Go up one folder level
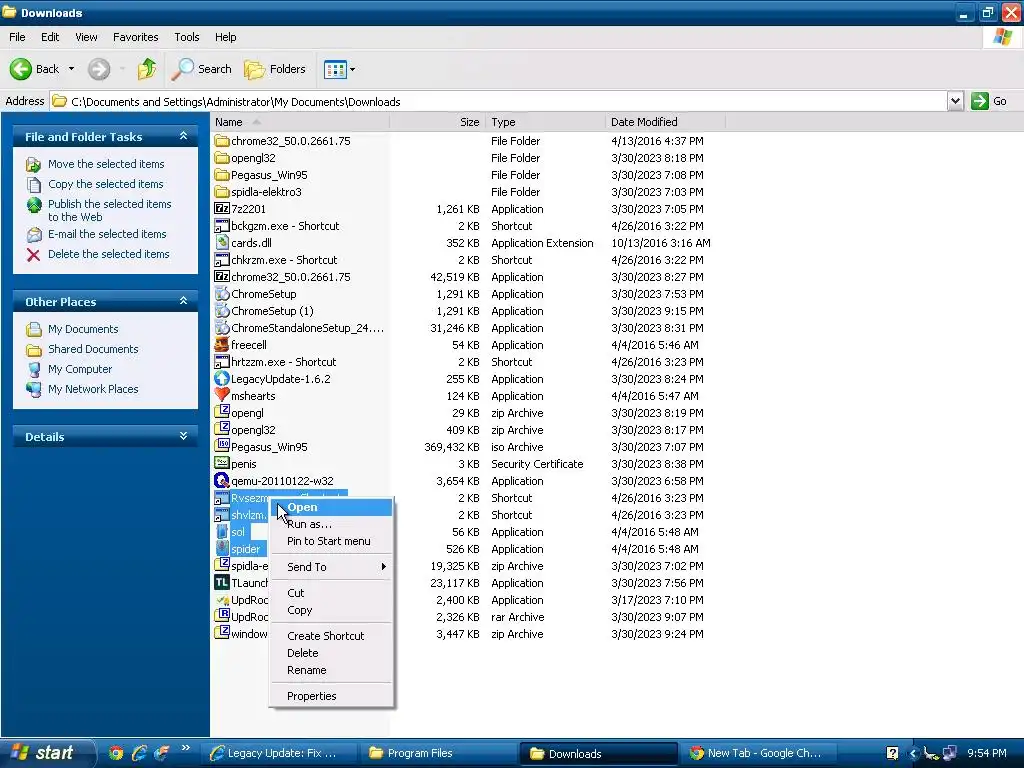Image resolution: width=1024 pixels, height=768 pixels. (147, 69)
